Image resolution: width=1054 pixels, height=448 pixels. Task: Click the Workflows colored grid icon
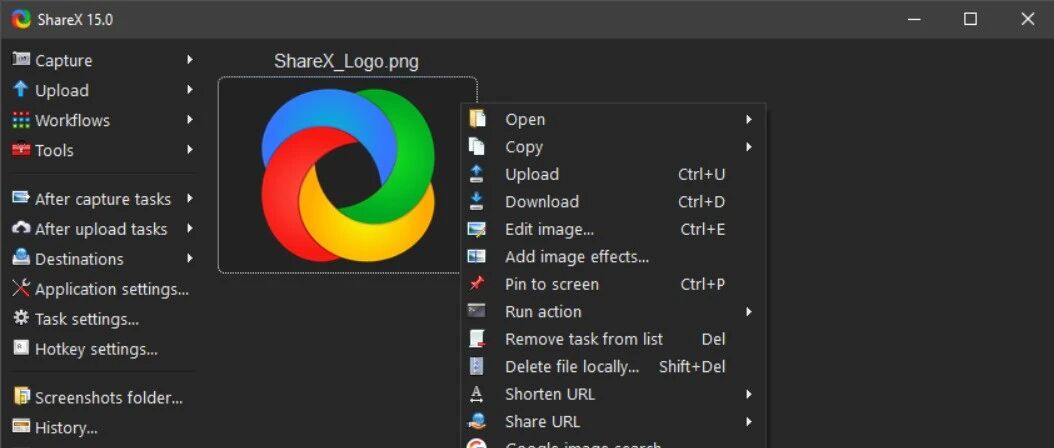22,120
